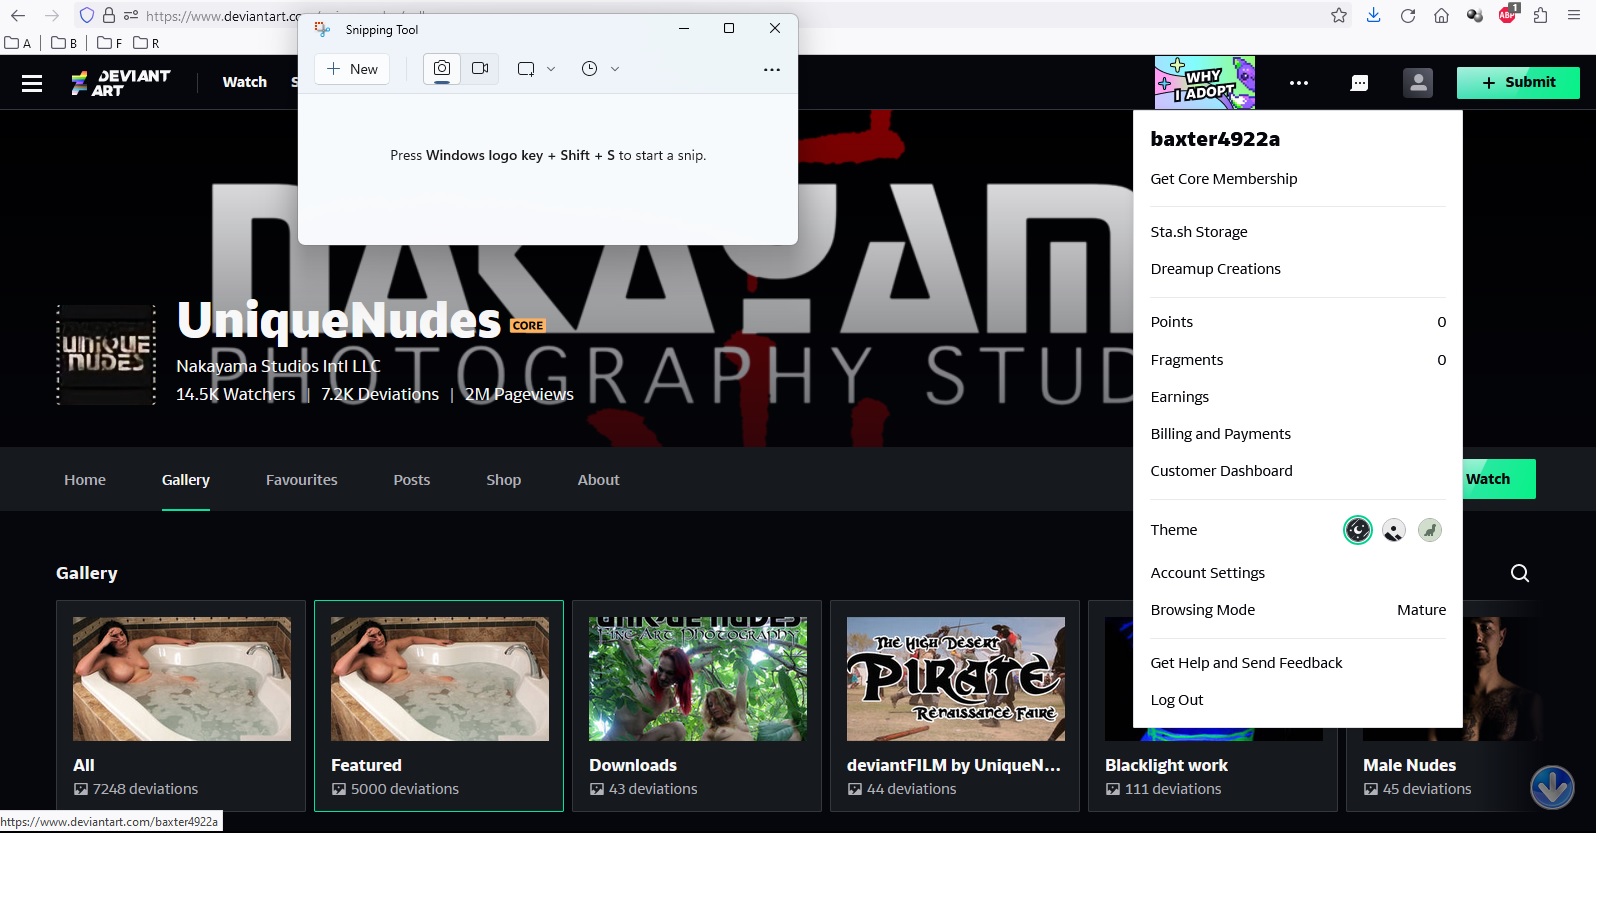
Task: Open bookmark folder B
Action: tap(64, 43)
